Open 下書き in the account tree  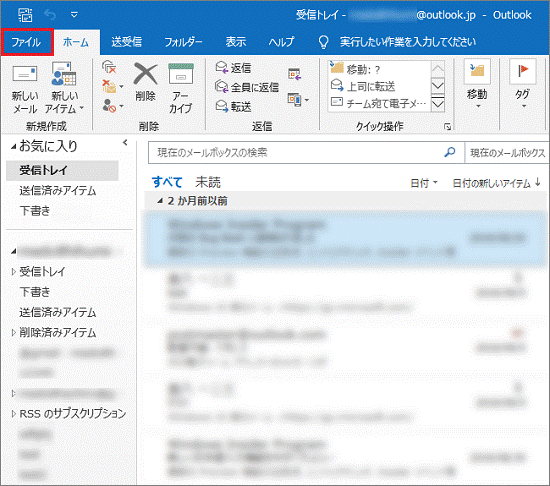pos(35,292)
